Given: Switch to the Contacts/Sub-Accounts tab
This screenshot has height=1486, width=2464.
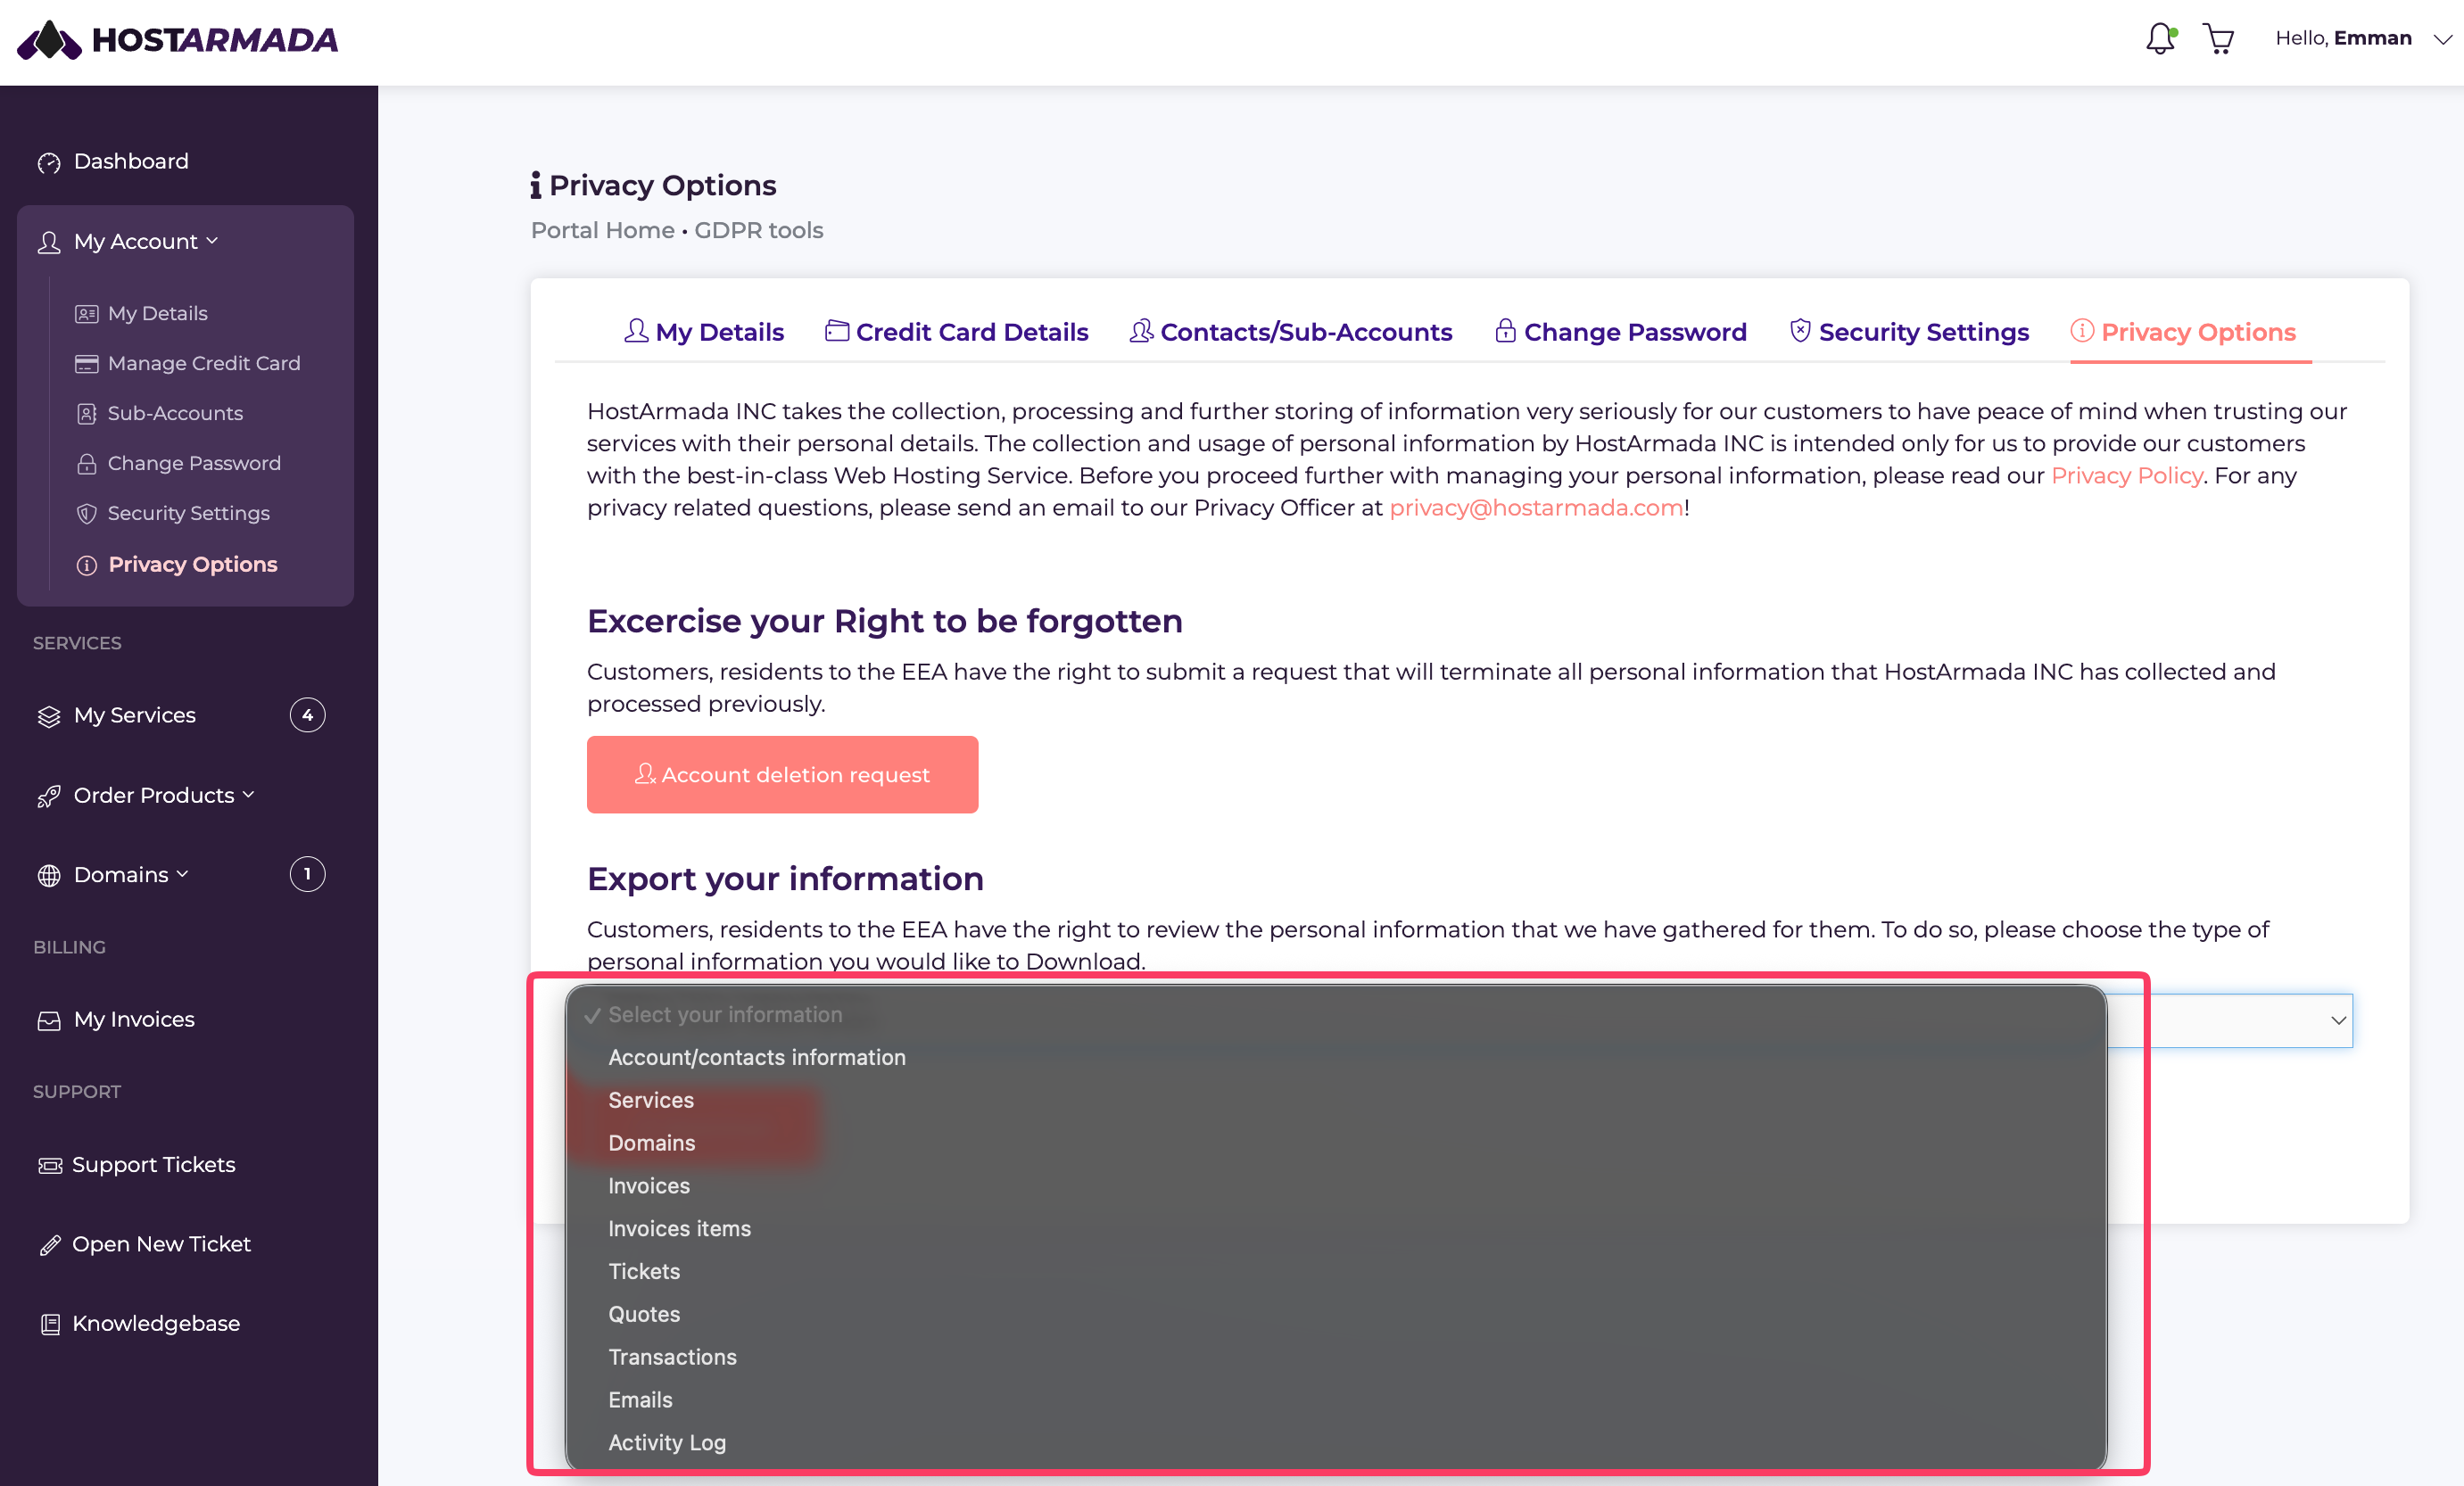Looking at the screenshot, I should (x=1291, y=331).
